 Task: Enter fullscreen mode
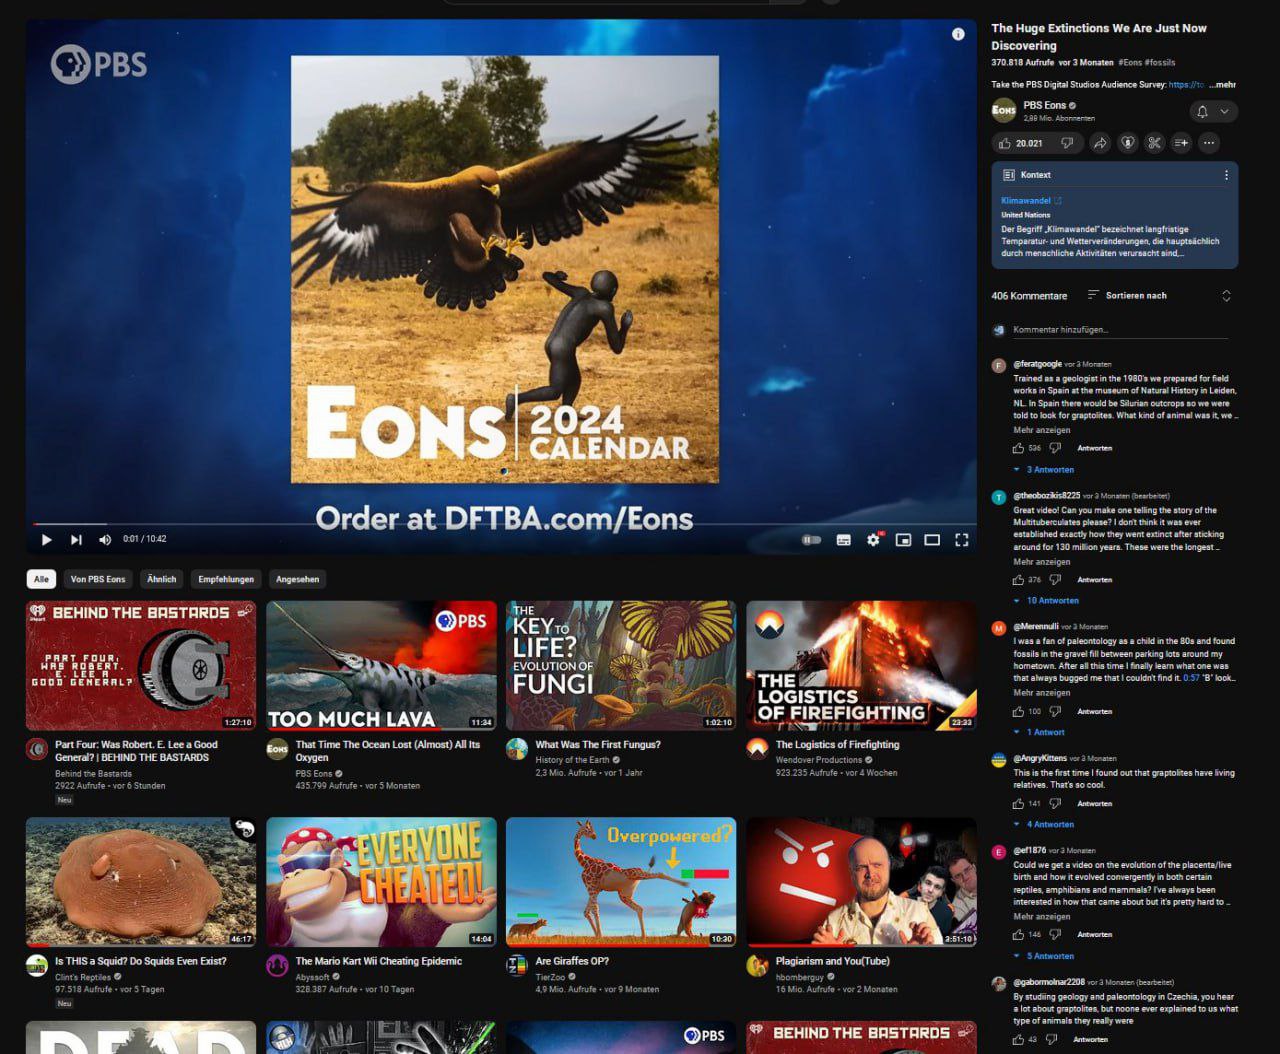pos(961,539)
